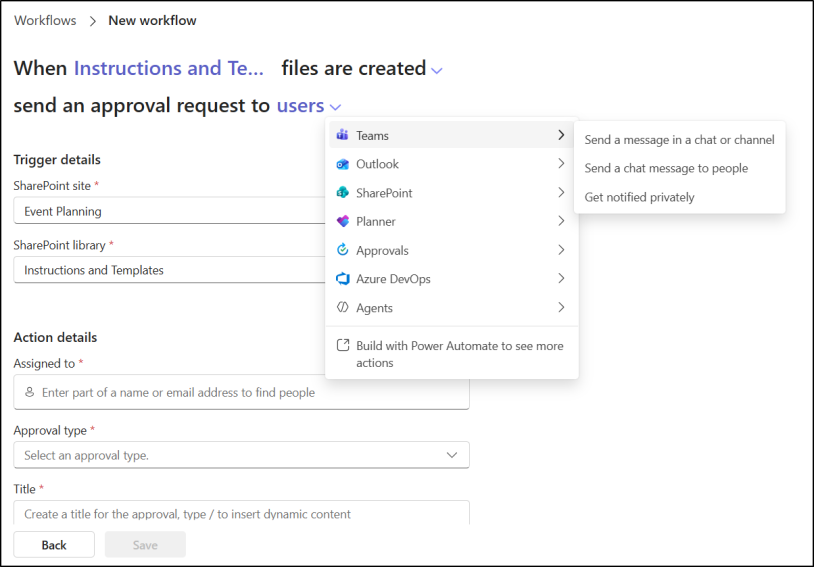The width and height of the screenshot is (814, 567).
Task: Click the 'Instructions and Te...' library link
Action: point(169,69)
